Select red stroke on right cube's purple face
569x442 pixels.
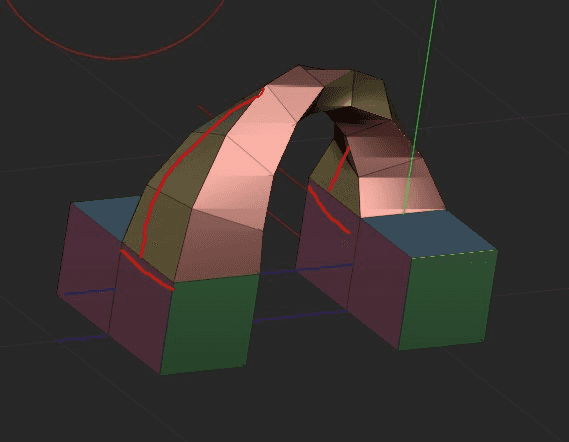pos(328,210)
